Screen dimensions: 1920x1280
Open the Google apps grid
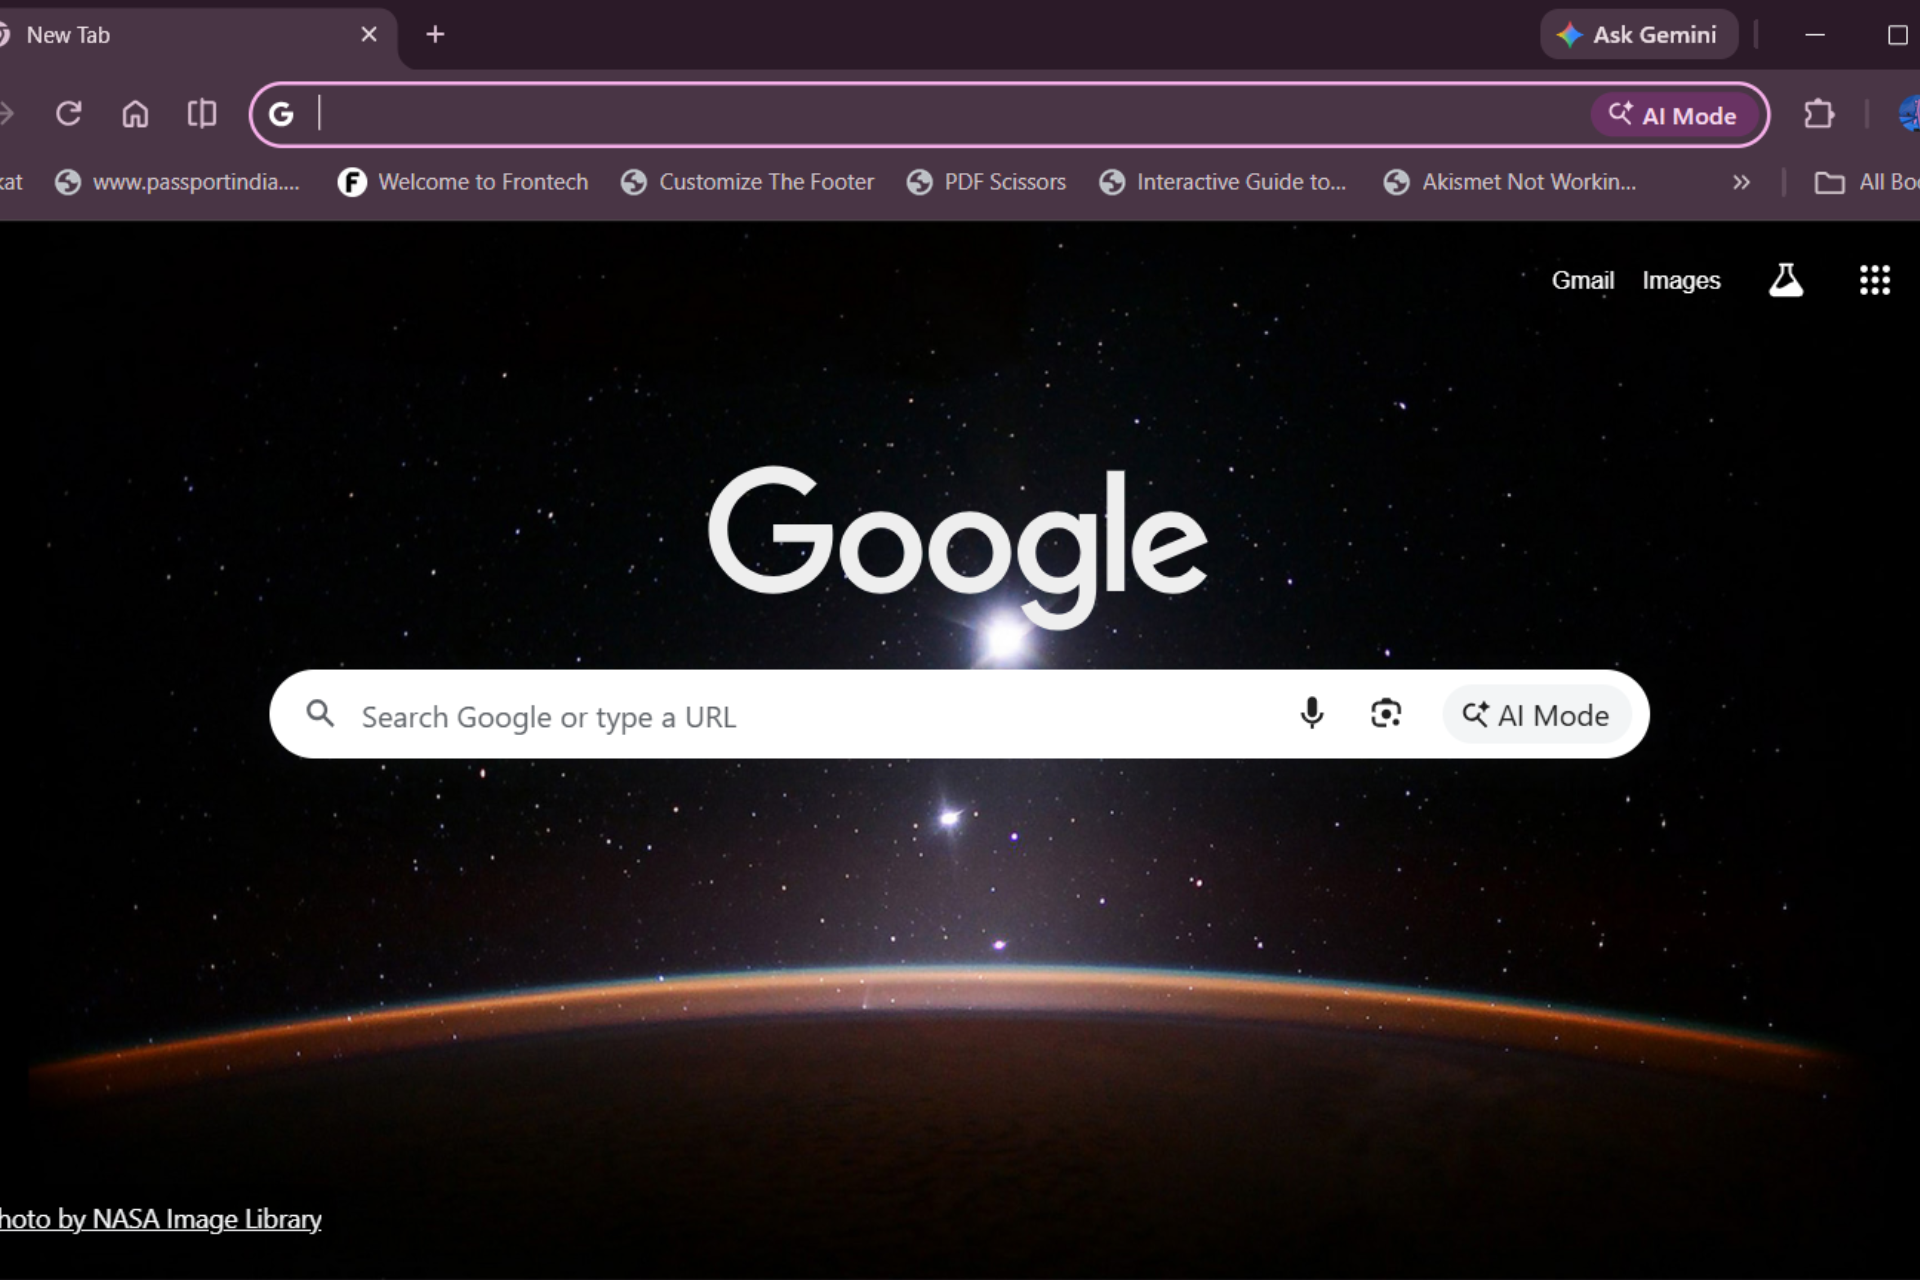1874,280
